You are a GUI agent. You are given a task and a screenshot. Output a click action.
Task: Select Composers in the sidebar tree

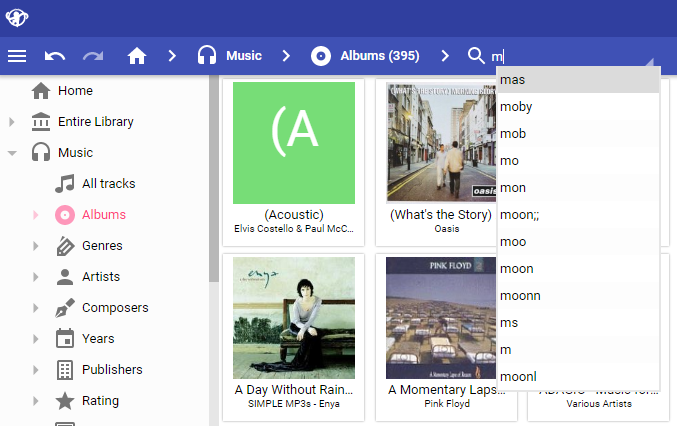pyautogui.click(x=114, y=308)
